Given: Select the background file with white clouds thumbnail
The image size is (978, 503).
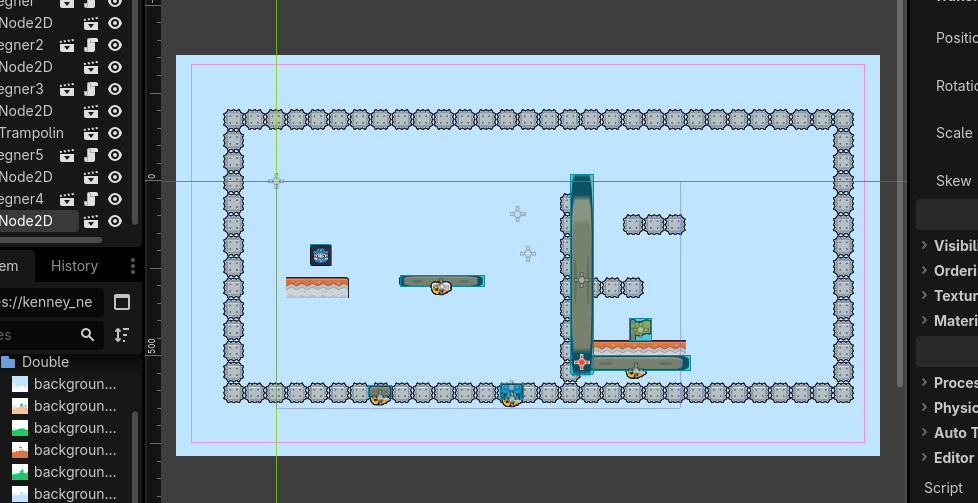Looking at the screenshot, I should coord(64,384).
